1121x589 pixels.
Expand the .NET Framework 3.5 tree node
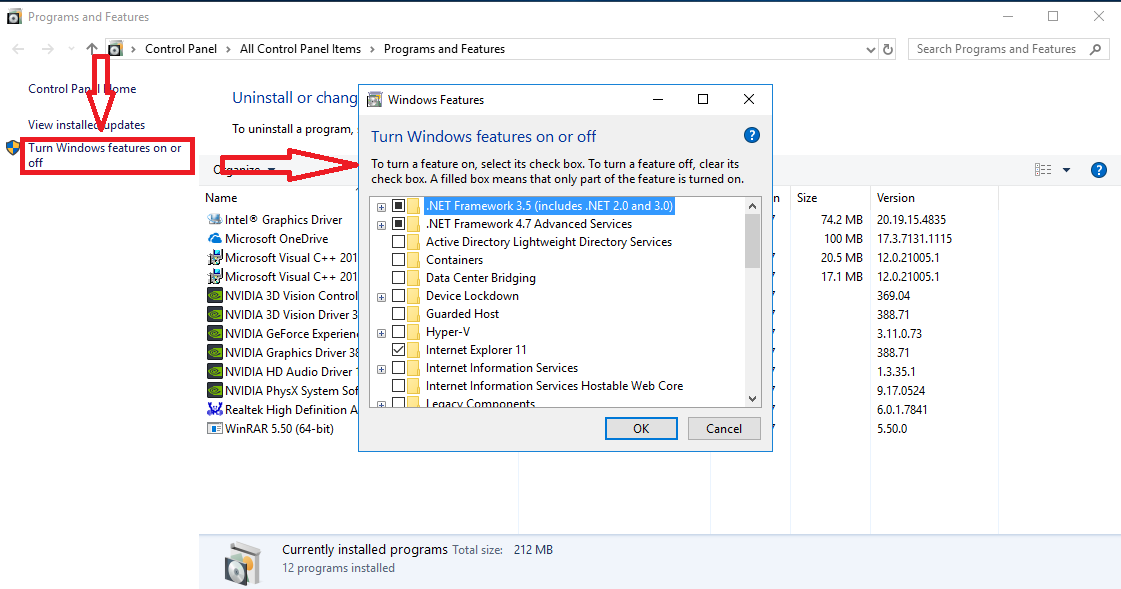point(382,207)
